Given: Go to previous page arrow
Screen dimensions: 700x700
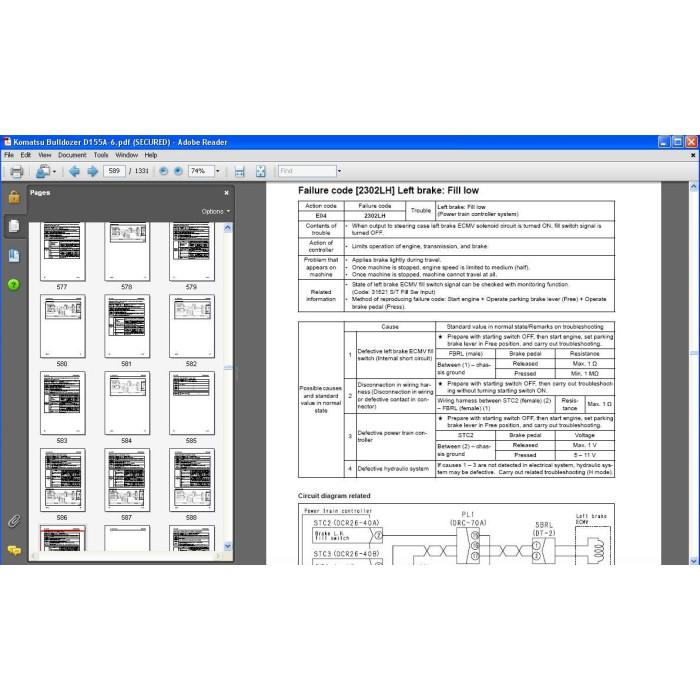Looking at the screenshot, I should click(74, 171).
